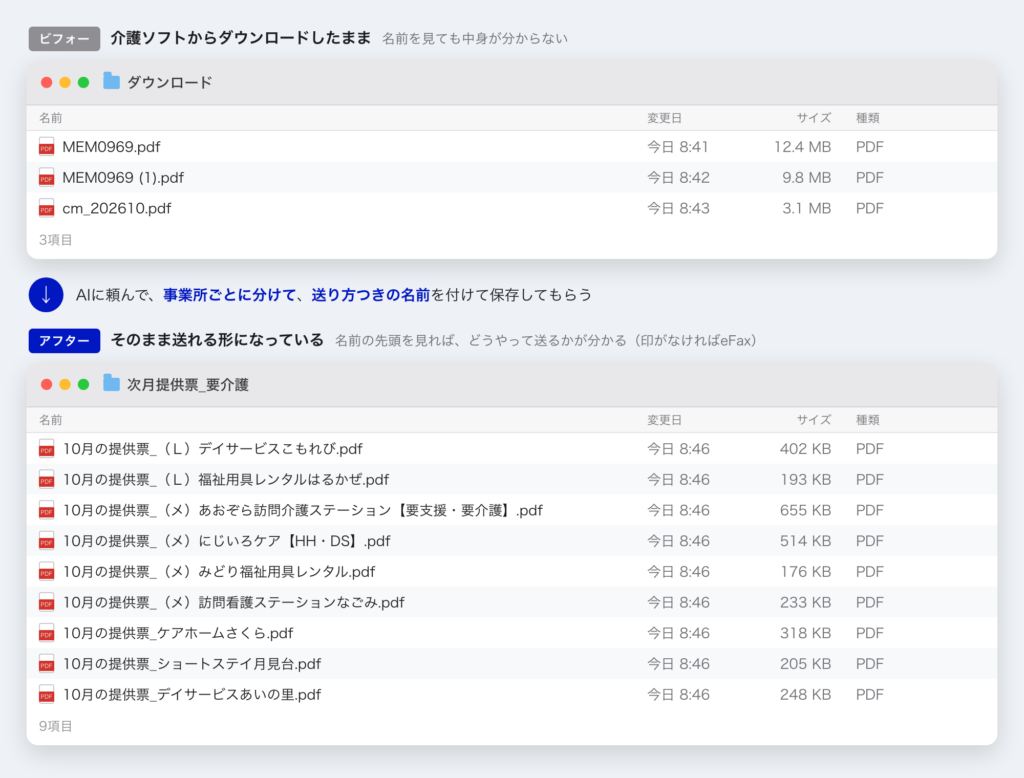This screenshot has width=1024, height=778.
Task: Close the 次月提供票_要介護 window with red button
Action: pyautogui.click(x=46, y=384)
